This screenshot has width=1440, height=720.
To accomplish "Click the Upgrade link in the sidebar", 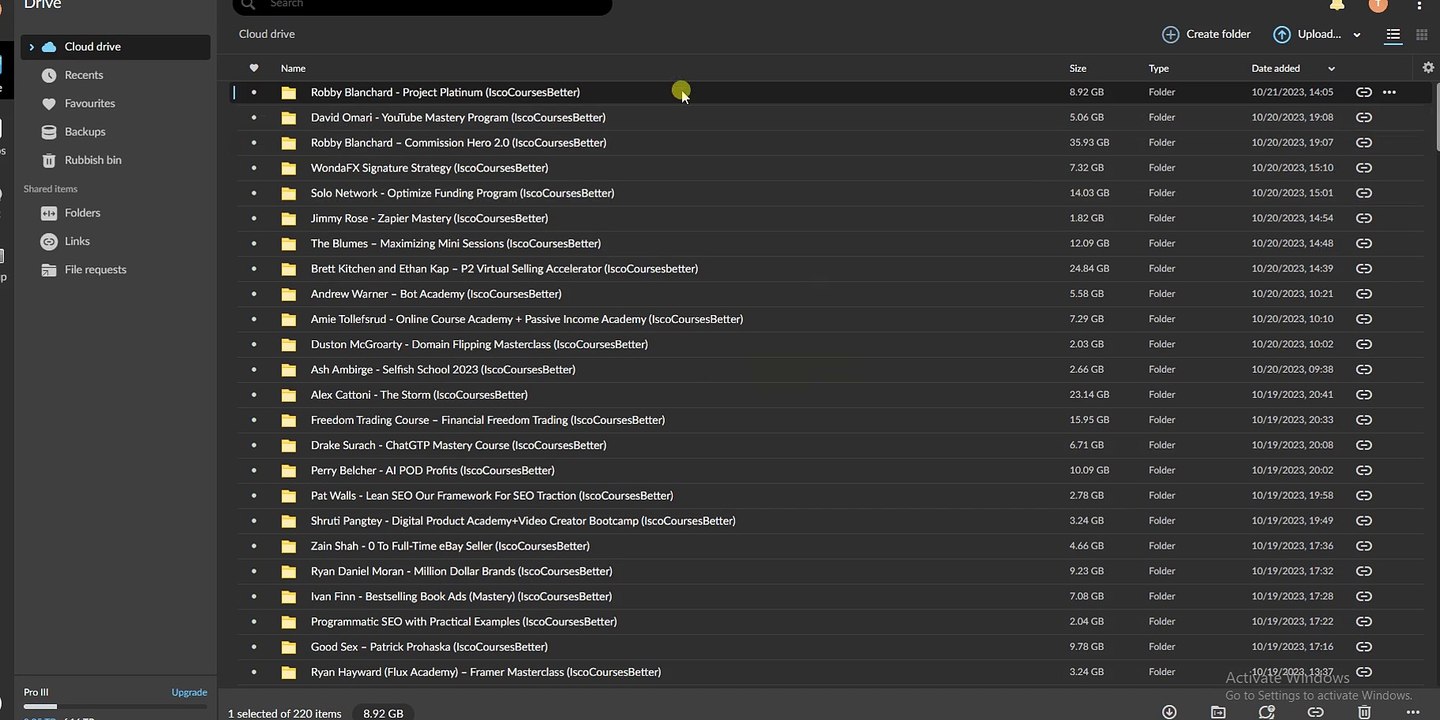I will (189, 692).
